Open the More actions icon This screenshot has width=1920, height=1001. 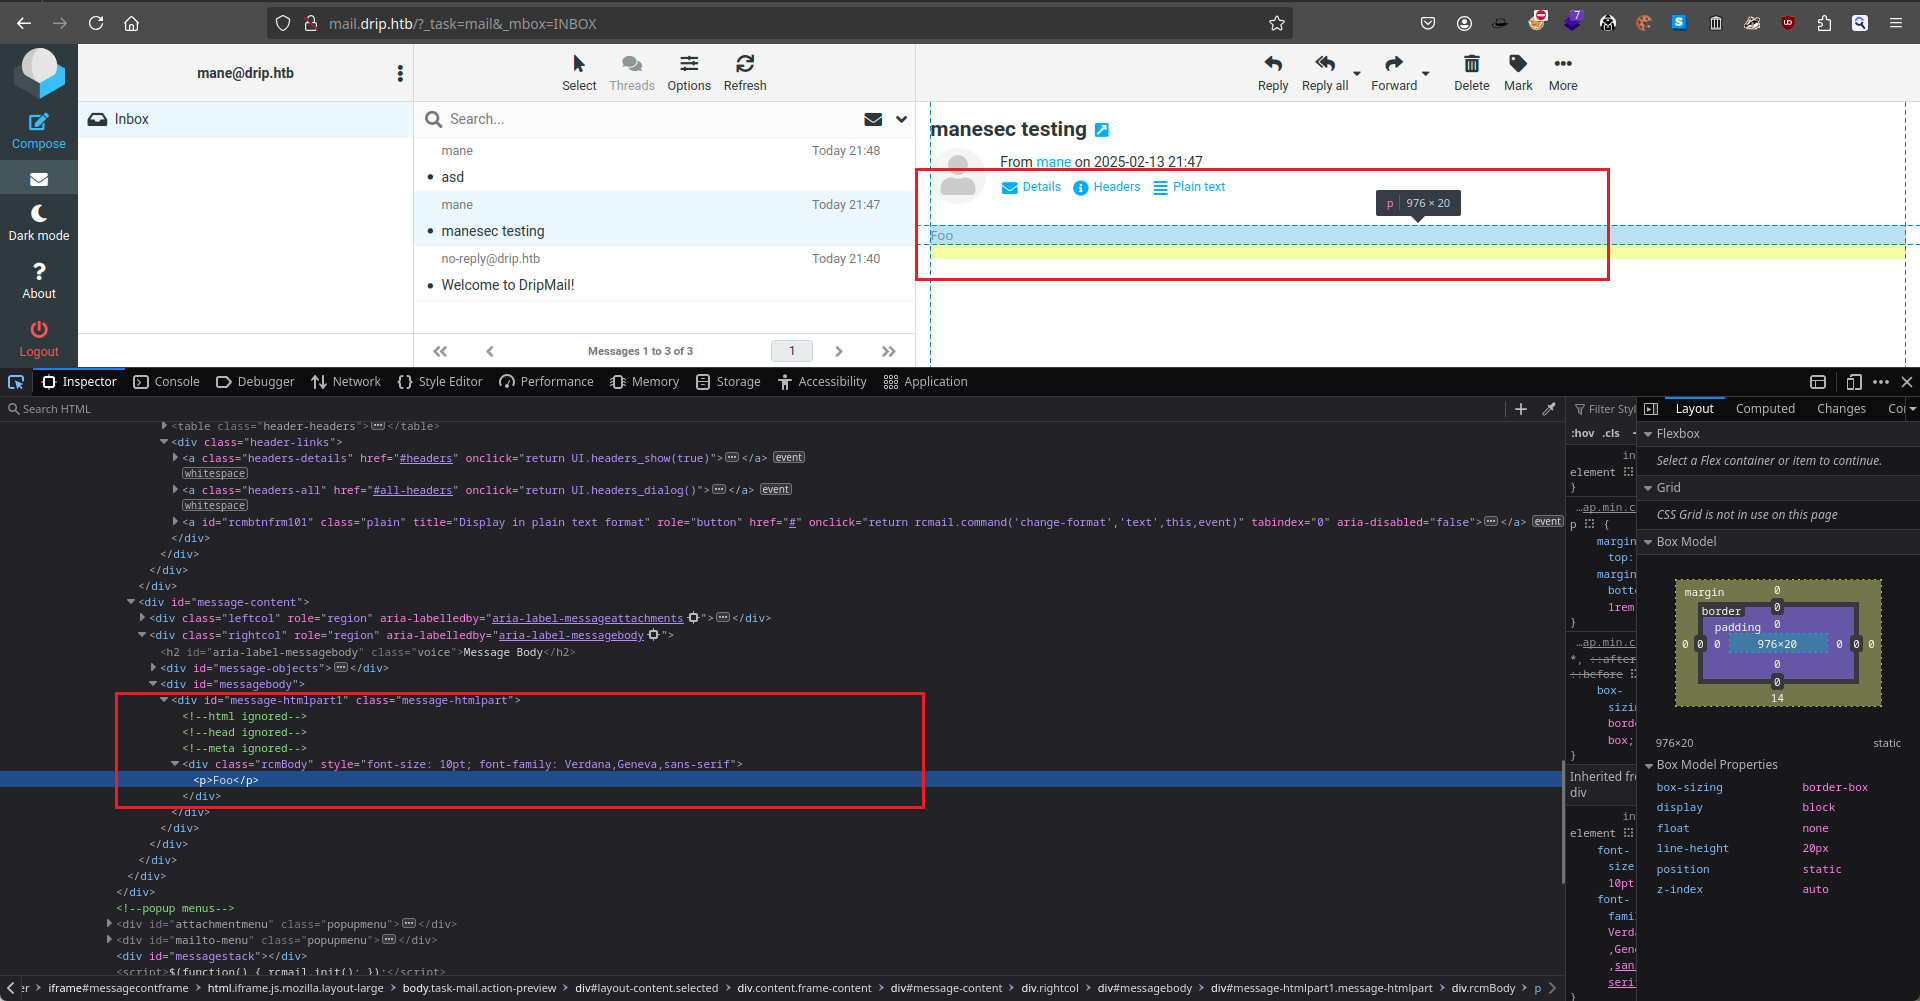1562,64
